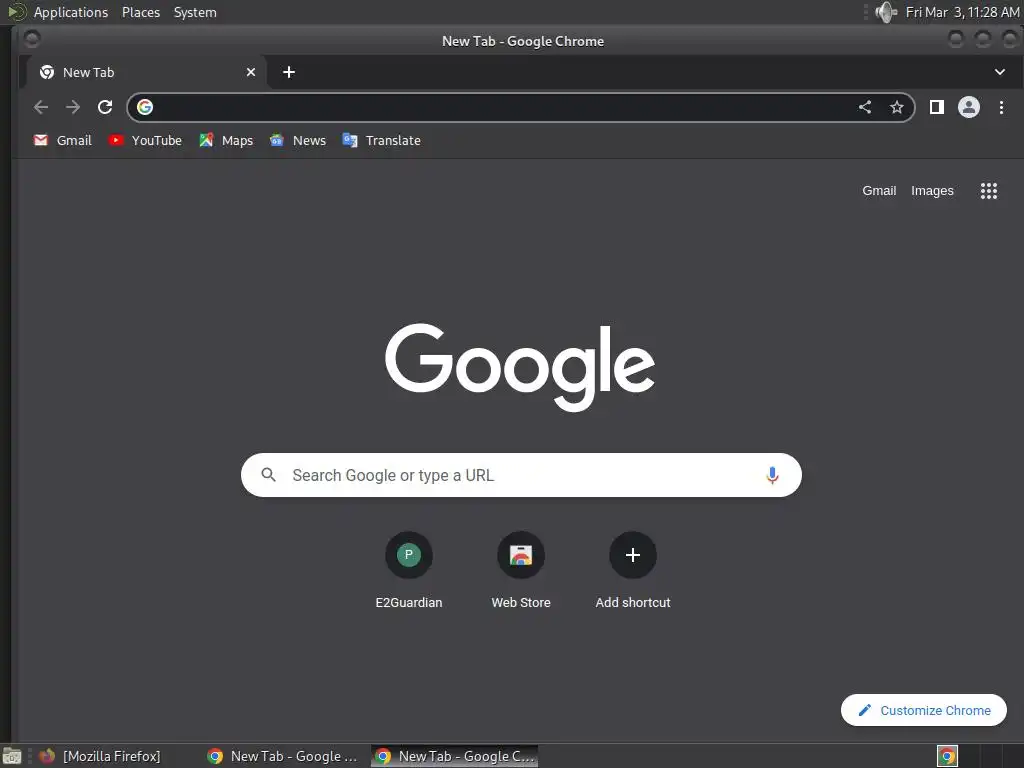The width and height of the screenshot is (1024, 768).
Task: Click the Chrome workspace switcher icon
Action: pos(947,756)
